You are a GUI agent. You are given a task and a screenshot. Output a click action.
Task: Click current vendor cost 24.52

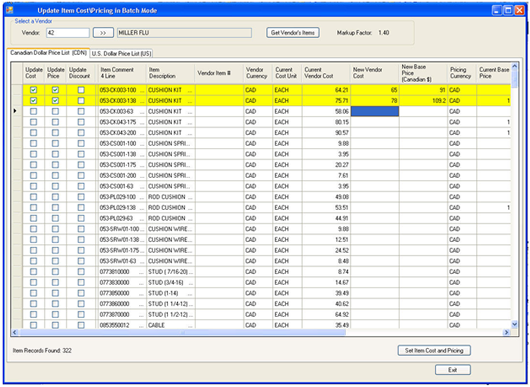[326, 250]
